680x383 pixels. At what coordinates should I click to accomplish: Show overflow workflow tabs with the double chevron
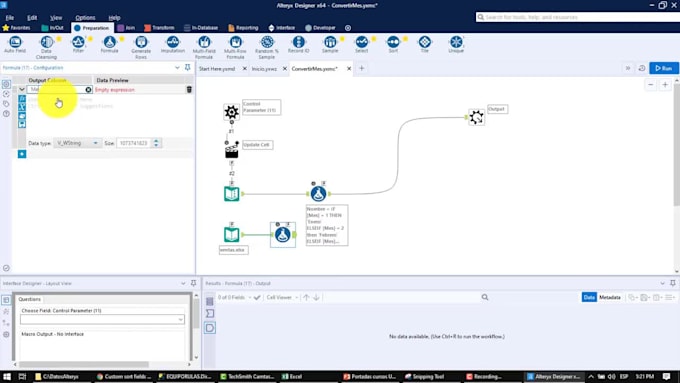point(628,68)
